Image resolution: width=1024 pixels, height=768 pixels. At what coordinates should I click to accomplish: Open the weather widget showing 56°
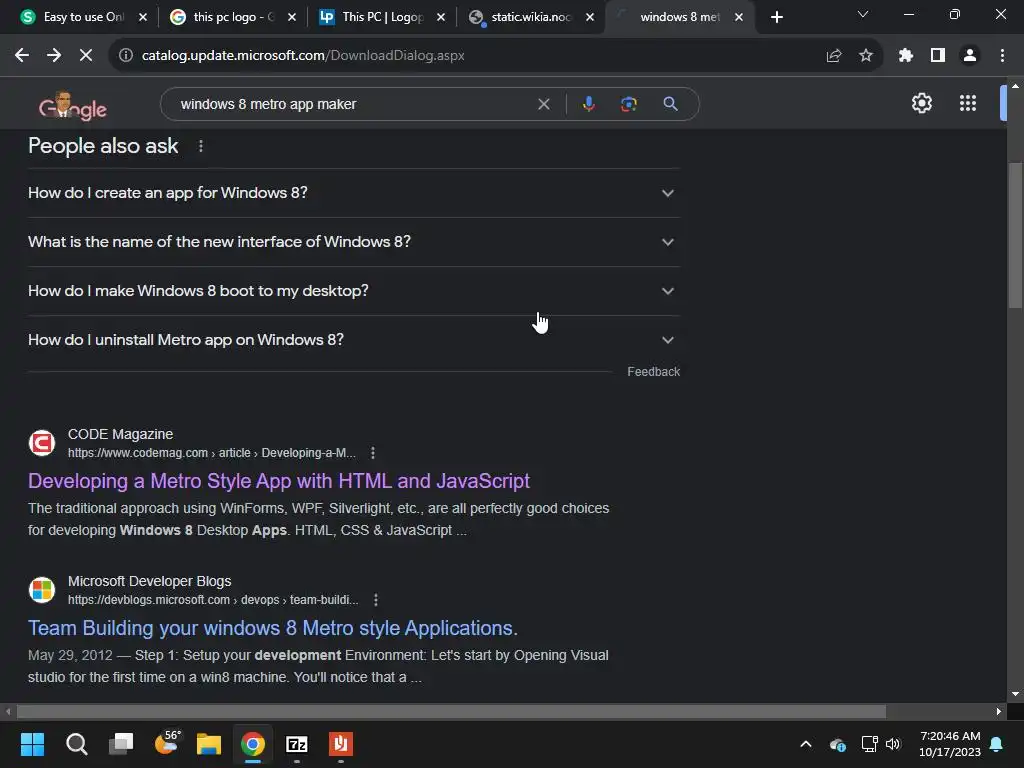point(167,743)
